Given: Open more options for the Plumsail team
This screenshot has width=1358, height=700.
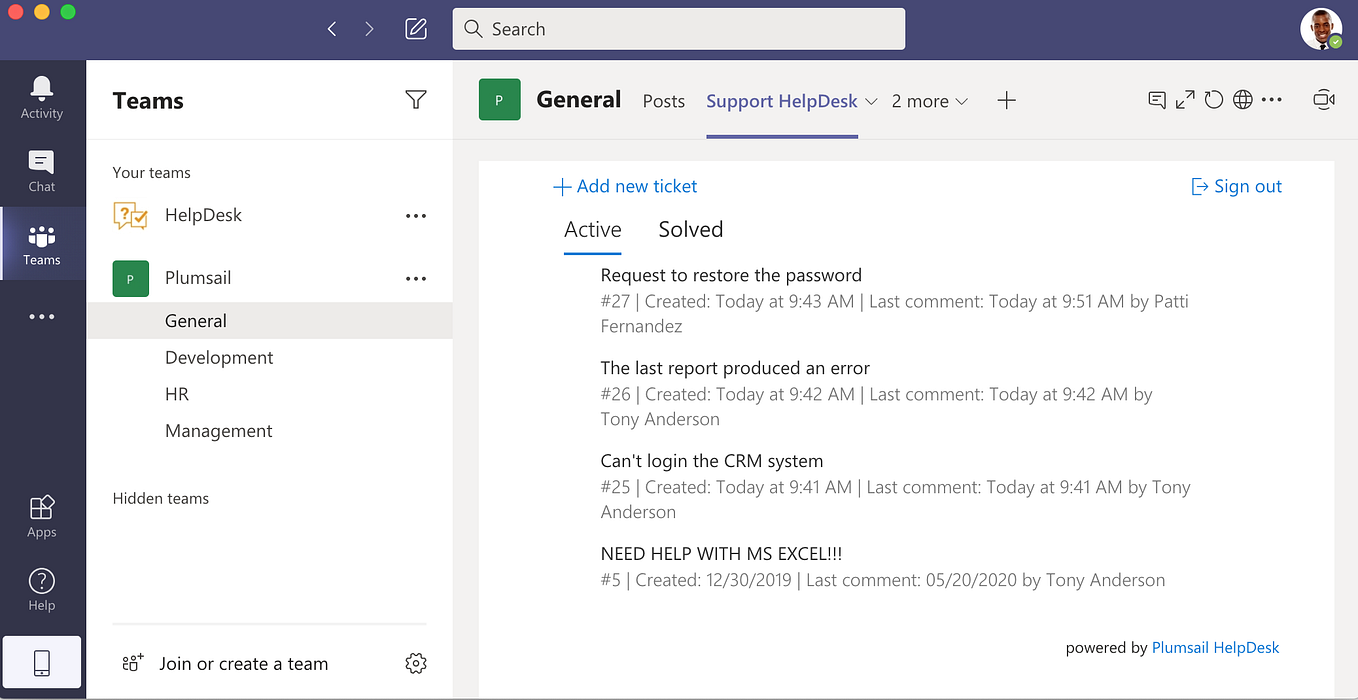Looking at the screenshot, I should [x=415, y=278].
